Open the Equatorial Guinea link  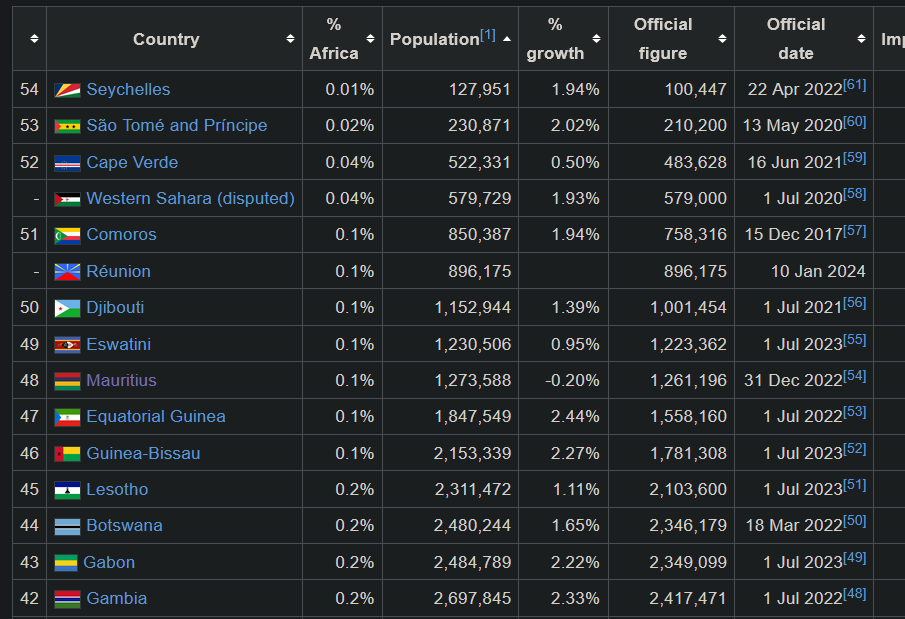coord(155,417)
